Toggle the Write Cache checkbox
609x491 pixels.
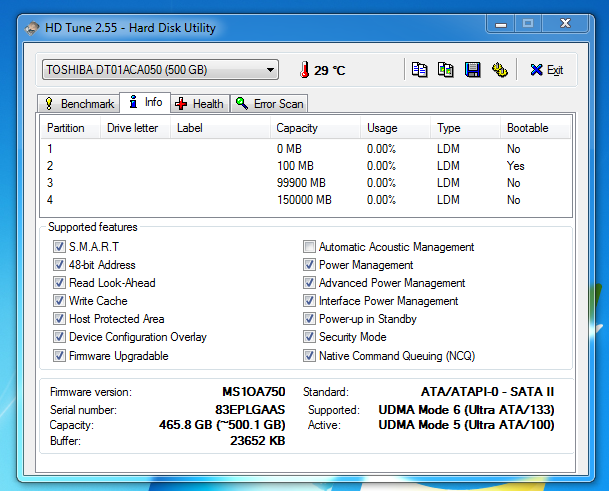click(59, 300)
